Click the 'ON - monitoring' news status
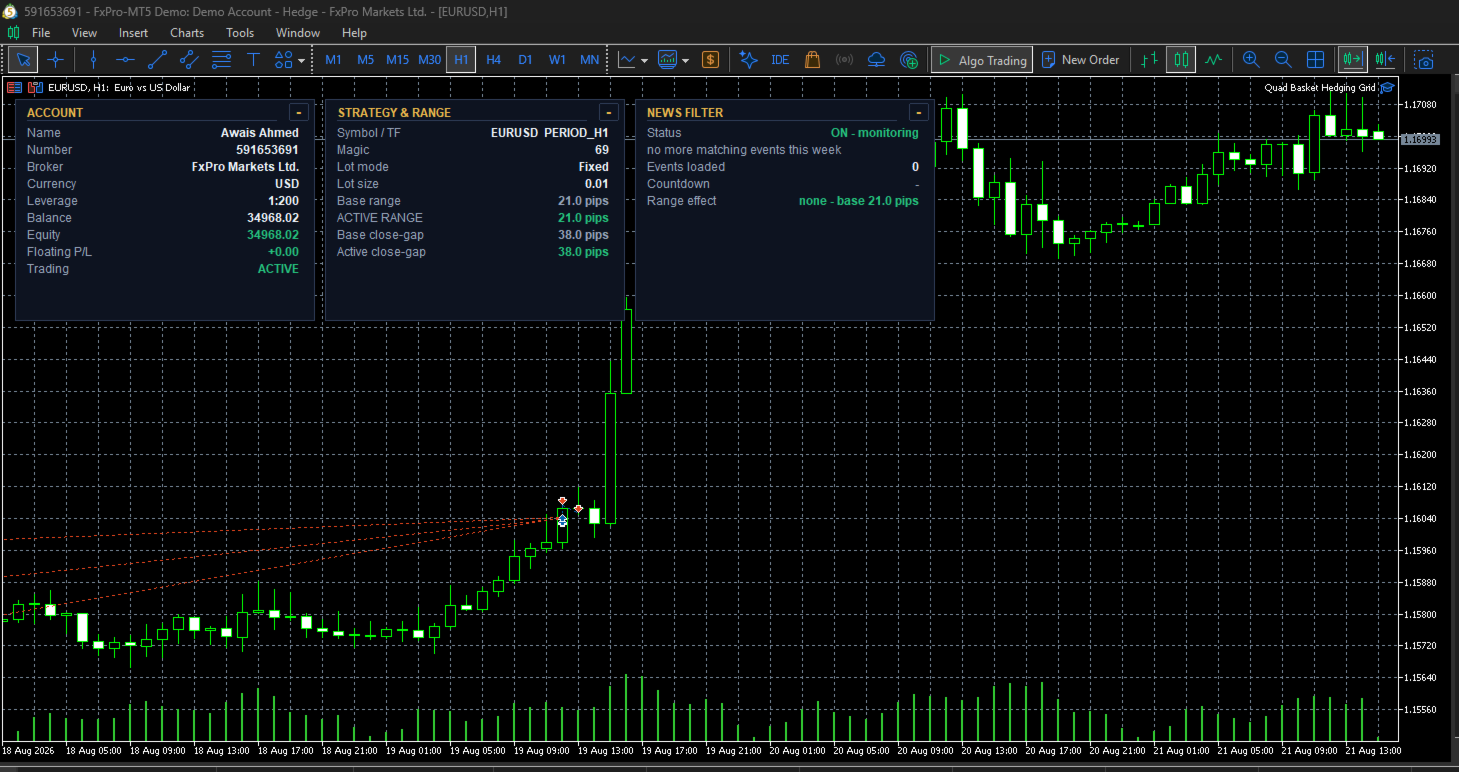Viewport: 1459px width, 772px height. point(875,133)
